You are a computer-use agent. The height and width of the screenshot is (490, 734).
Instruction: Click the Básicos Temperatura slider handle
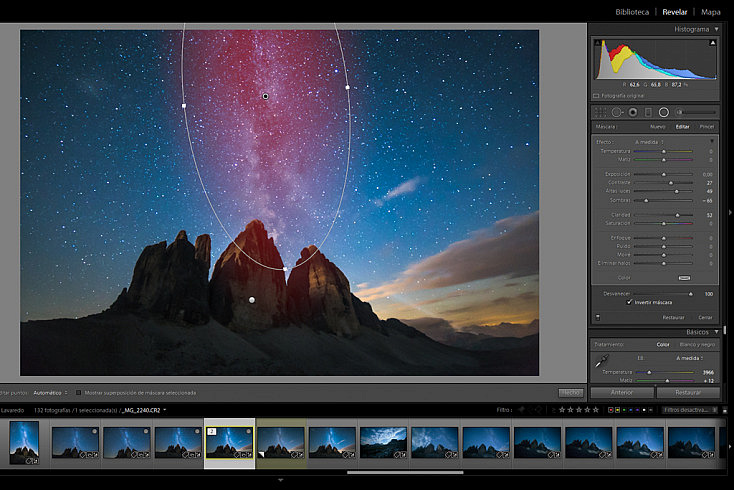pyautogui.click(x=649, y=372)
